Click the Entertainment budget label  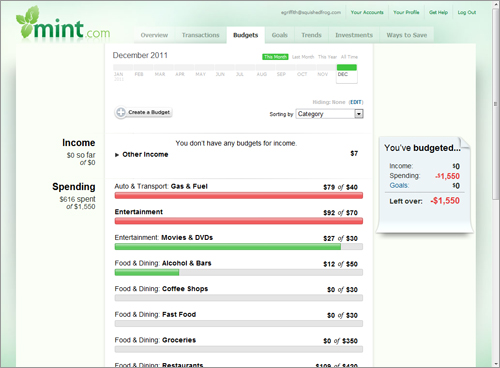click(139, 212)
